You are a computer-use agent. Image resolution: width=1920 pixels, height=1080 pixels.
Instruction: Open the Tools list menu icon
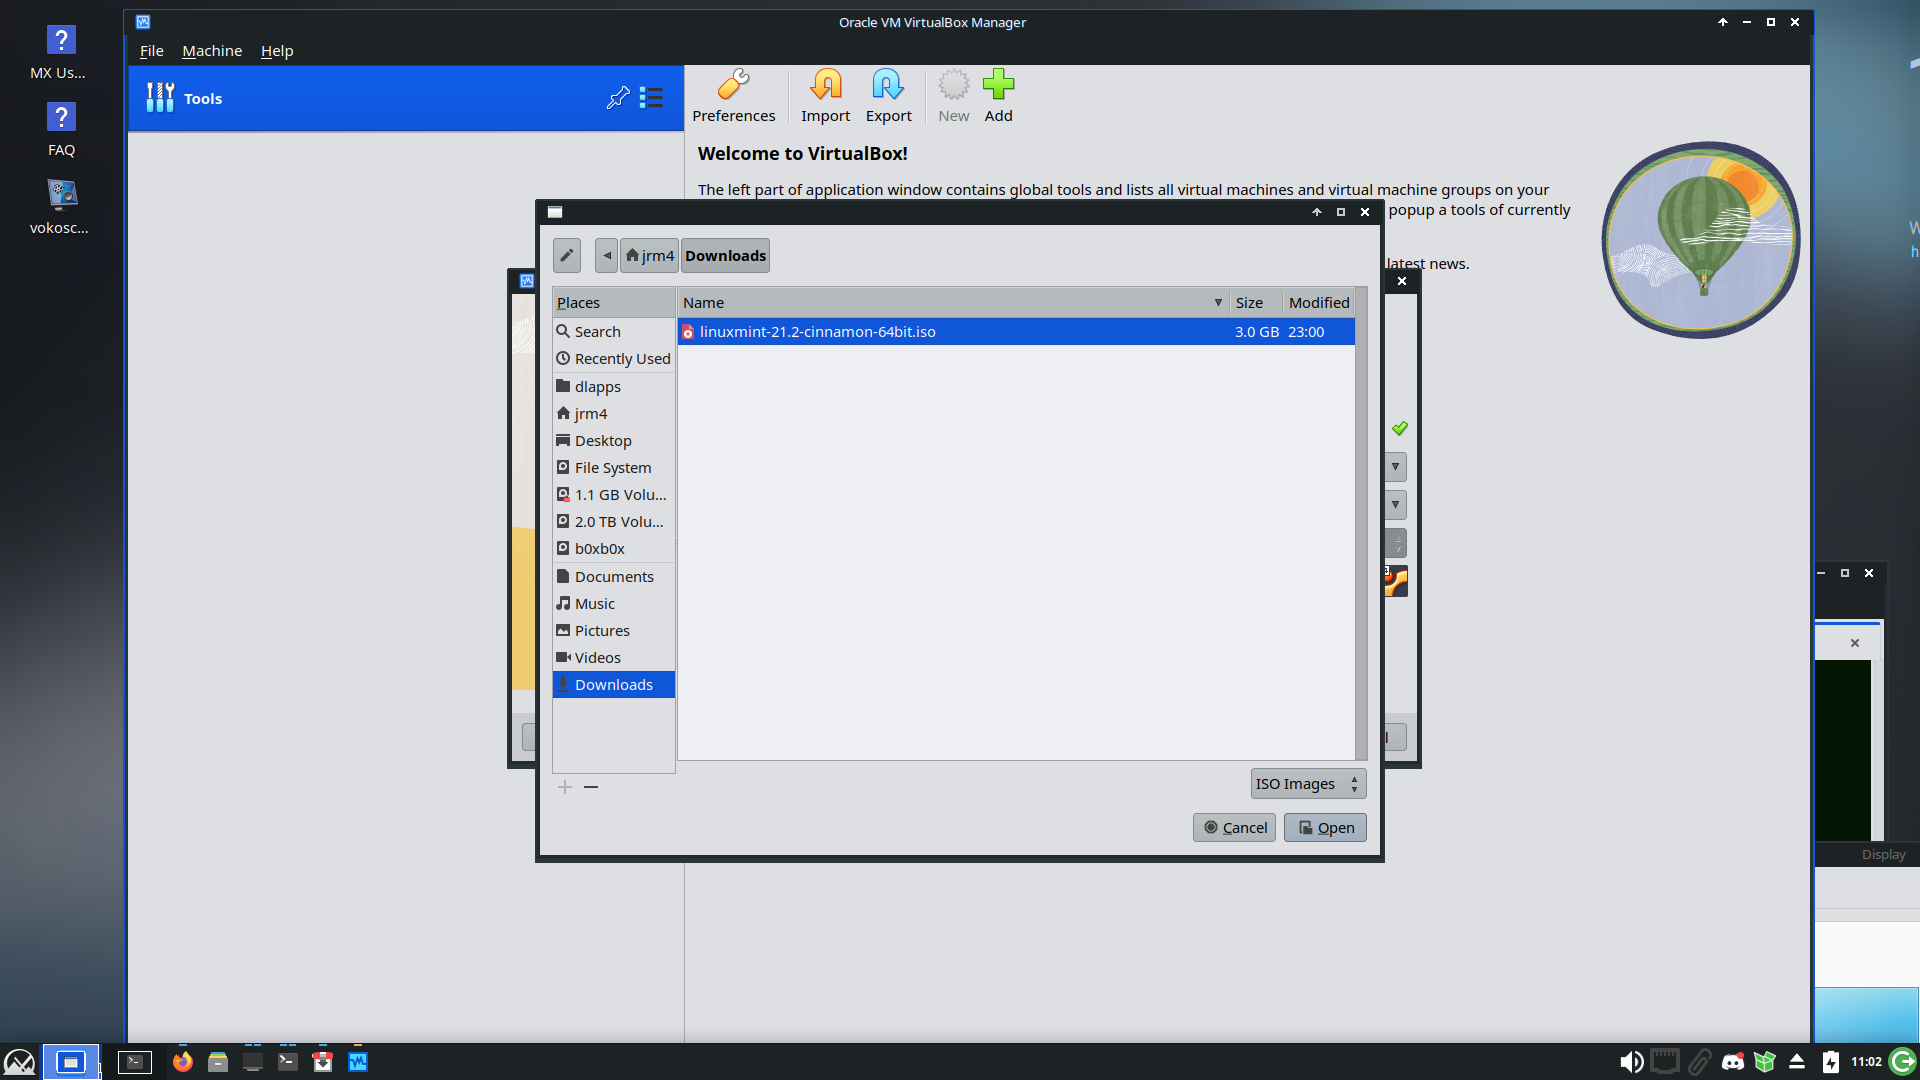(x=652, y=98)
